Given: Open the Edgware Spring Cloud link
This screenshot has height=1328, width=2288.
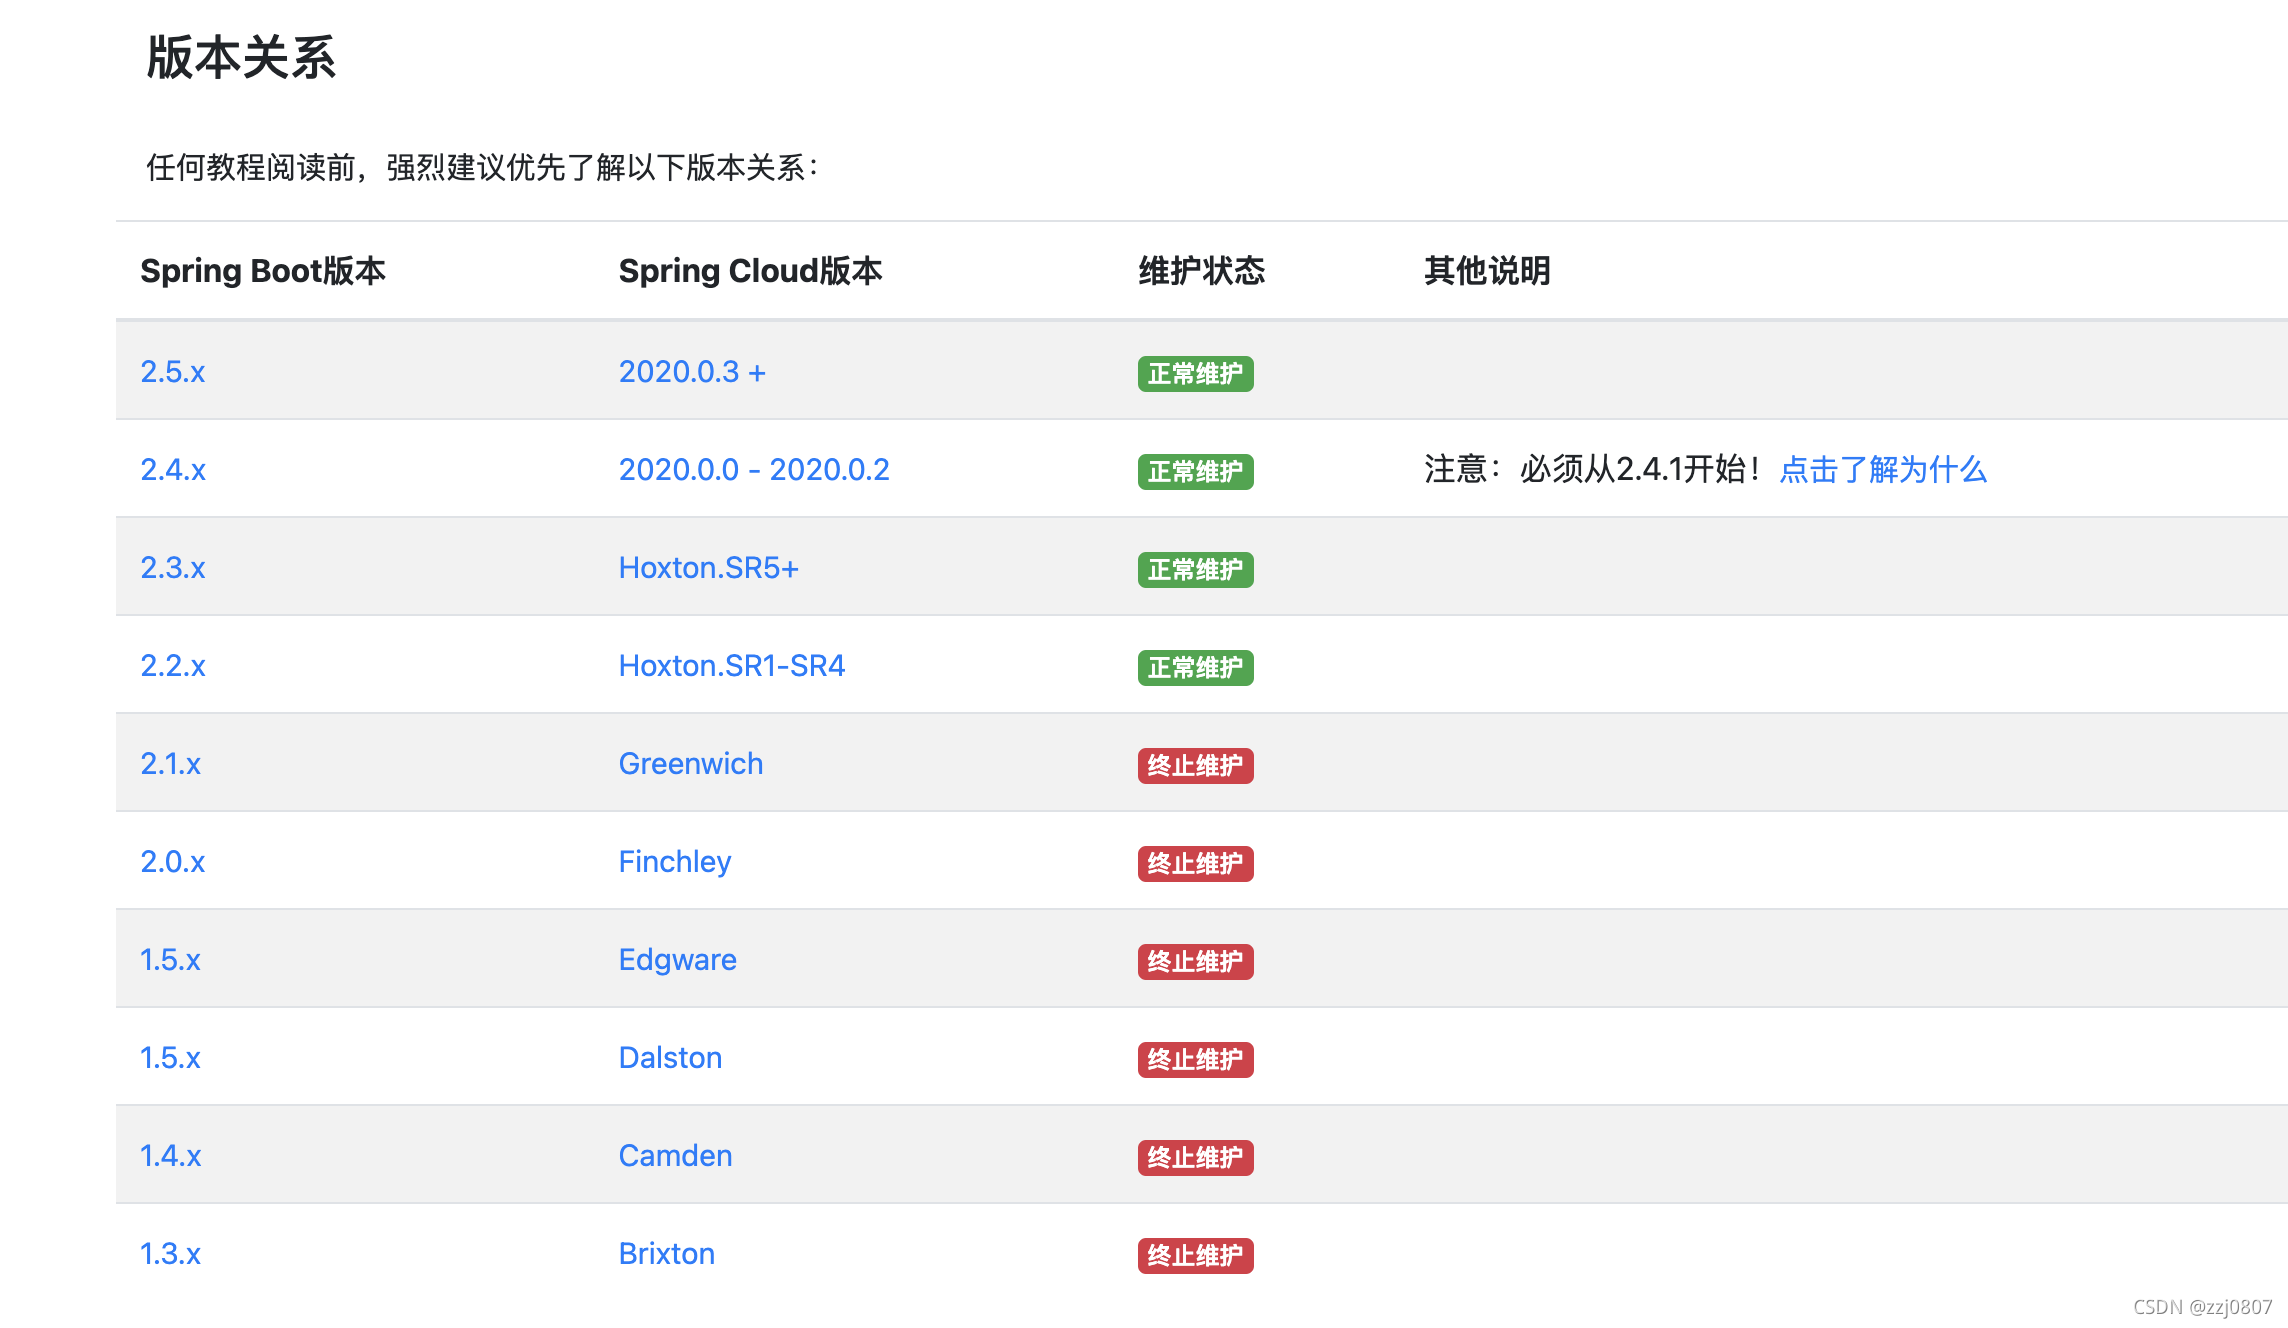Looking at the screenshot, I should pyautogui.click(x=678, y=960).
